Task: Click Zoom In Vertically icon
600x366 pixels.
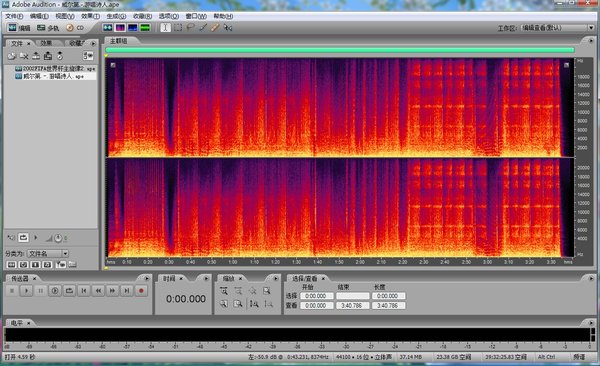Action: (254, 304)
